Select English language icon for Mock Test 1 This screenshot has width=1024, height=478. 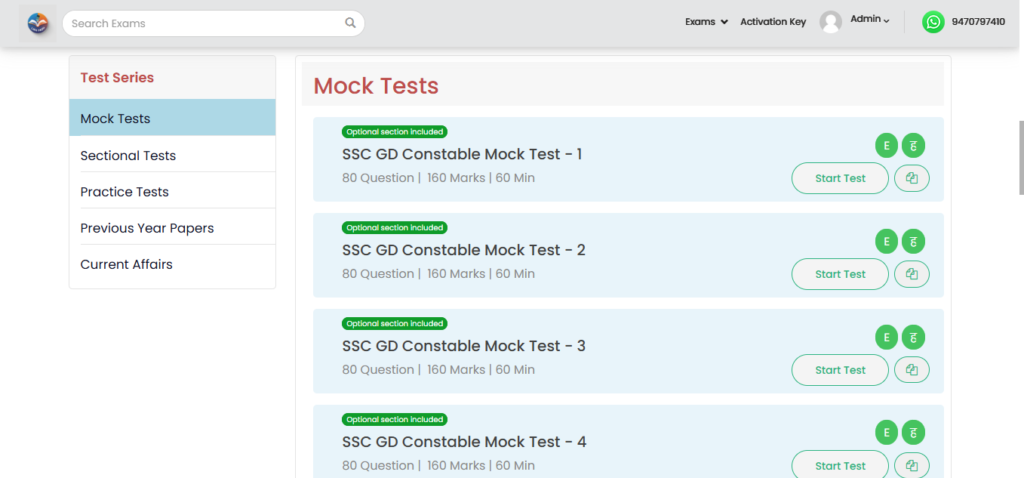tap(885, 145)
